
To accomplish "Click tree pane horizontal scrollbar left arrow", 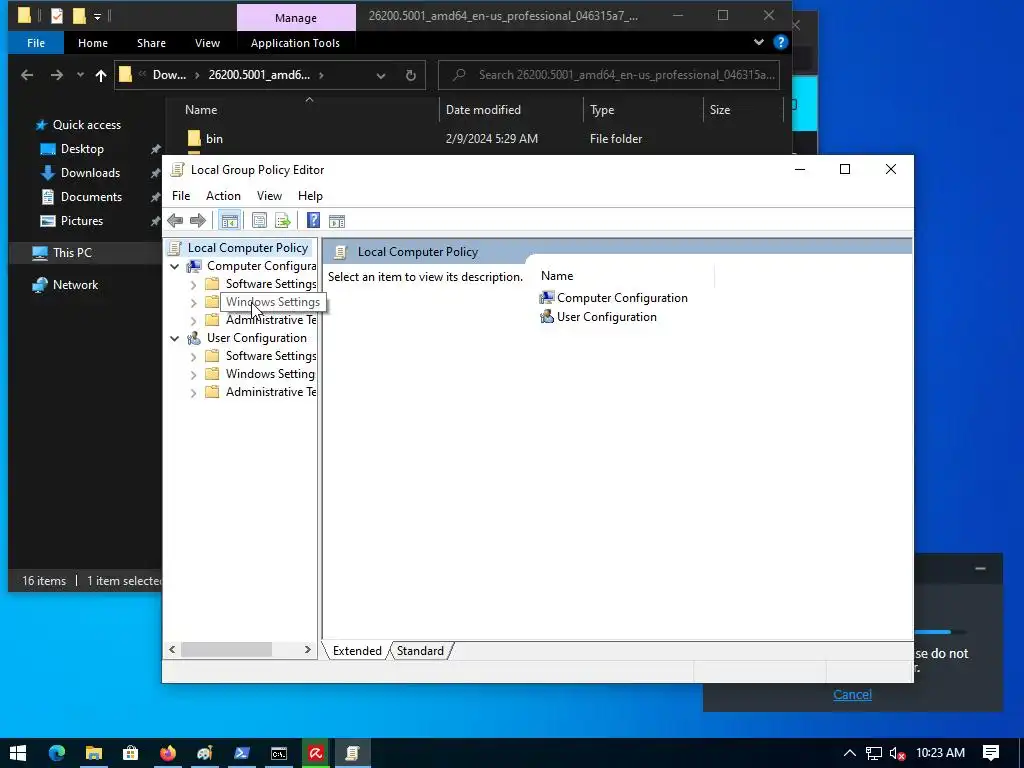I will click(x=172, y=650).
